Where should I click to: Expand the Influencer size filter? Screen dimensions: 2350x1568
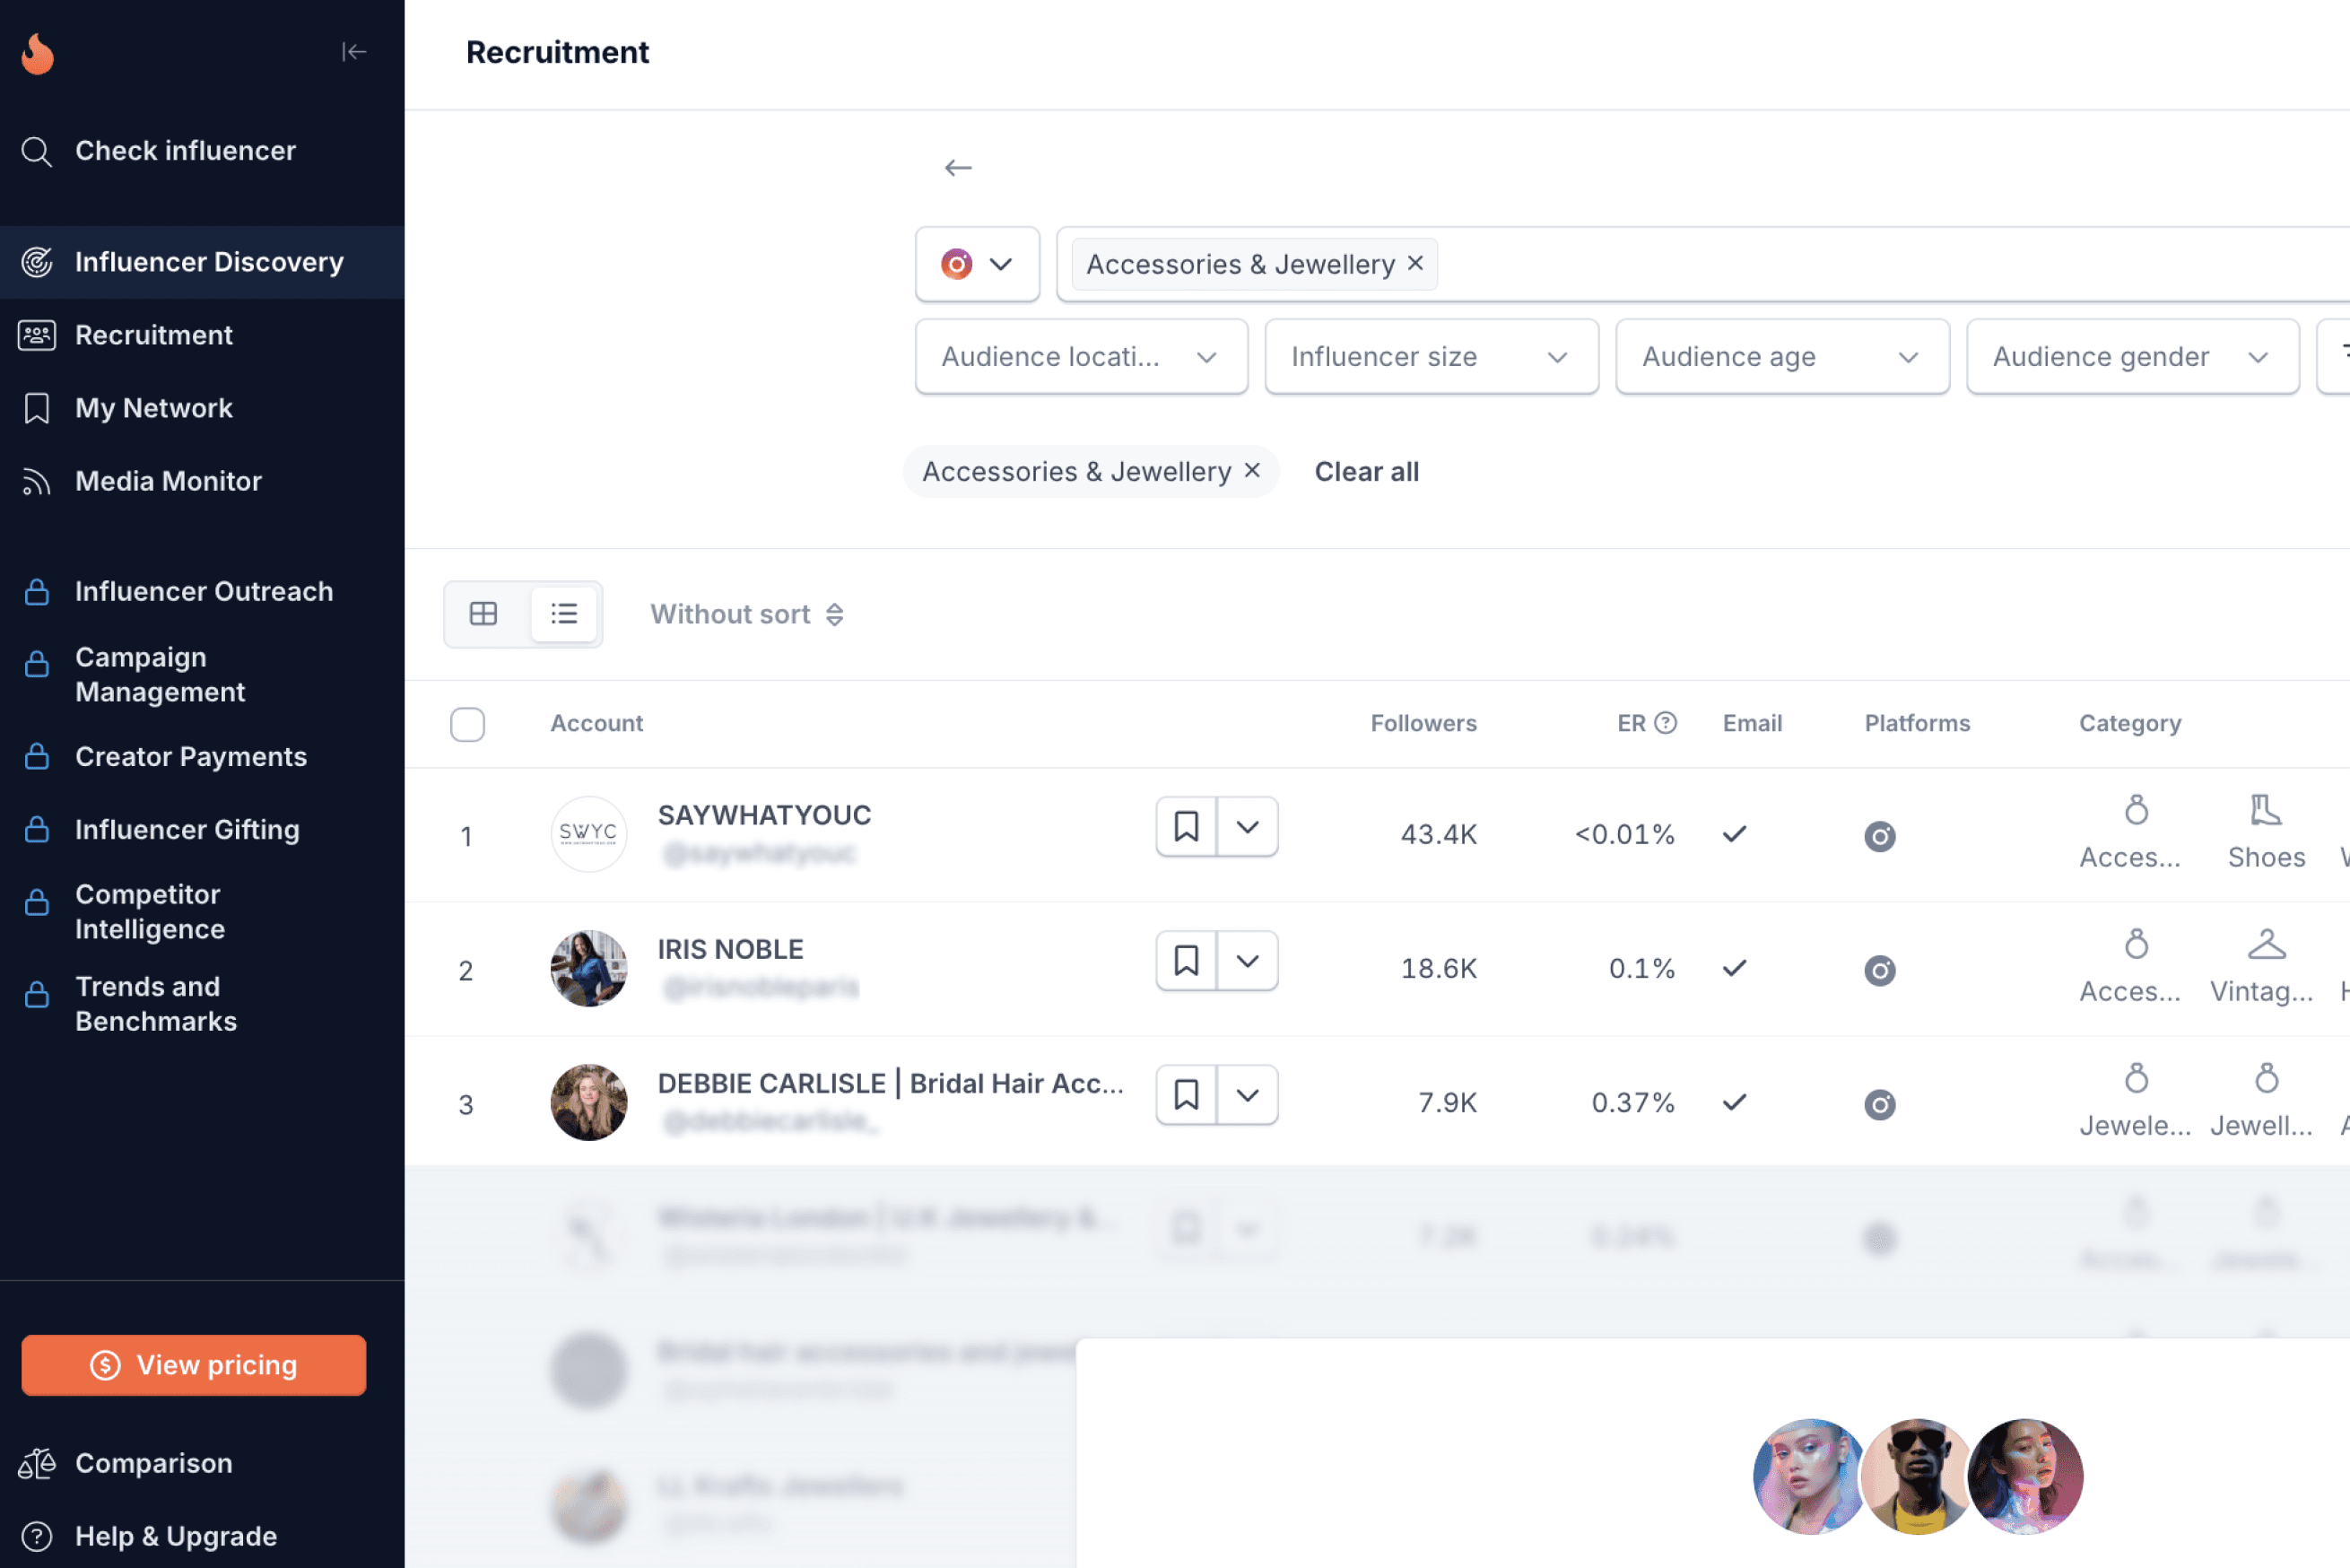[1430, 356]
